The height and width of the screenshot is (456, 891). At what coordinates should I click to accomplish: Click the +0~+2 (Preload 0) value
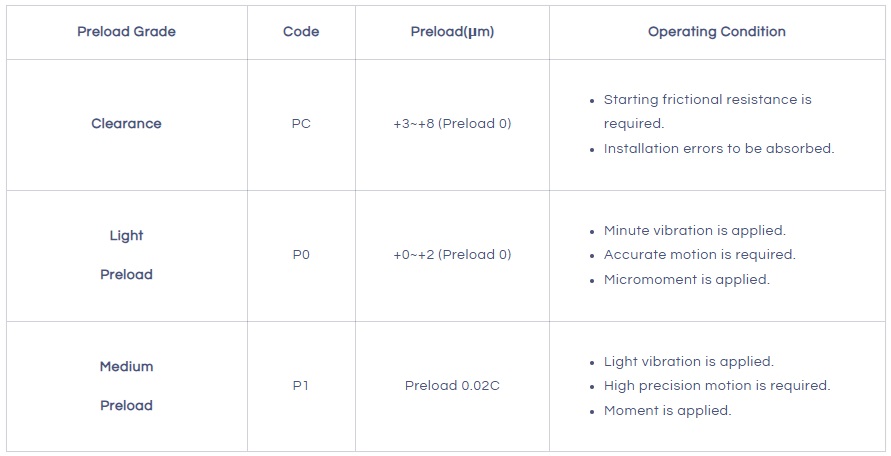[452, 255]
